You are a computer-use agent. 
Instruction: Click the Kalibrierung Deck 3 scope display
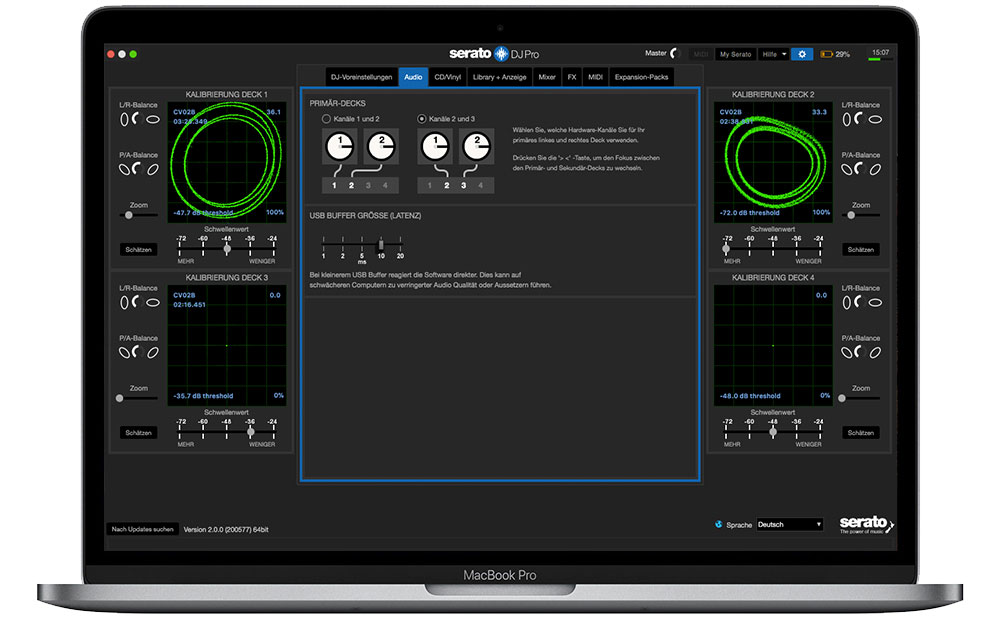pos(226,345)
